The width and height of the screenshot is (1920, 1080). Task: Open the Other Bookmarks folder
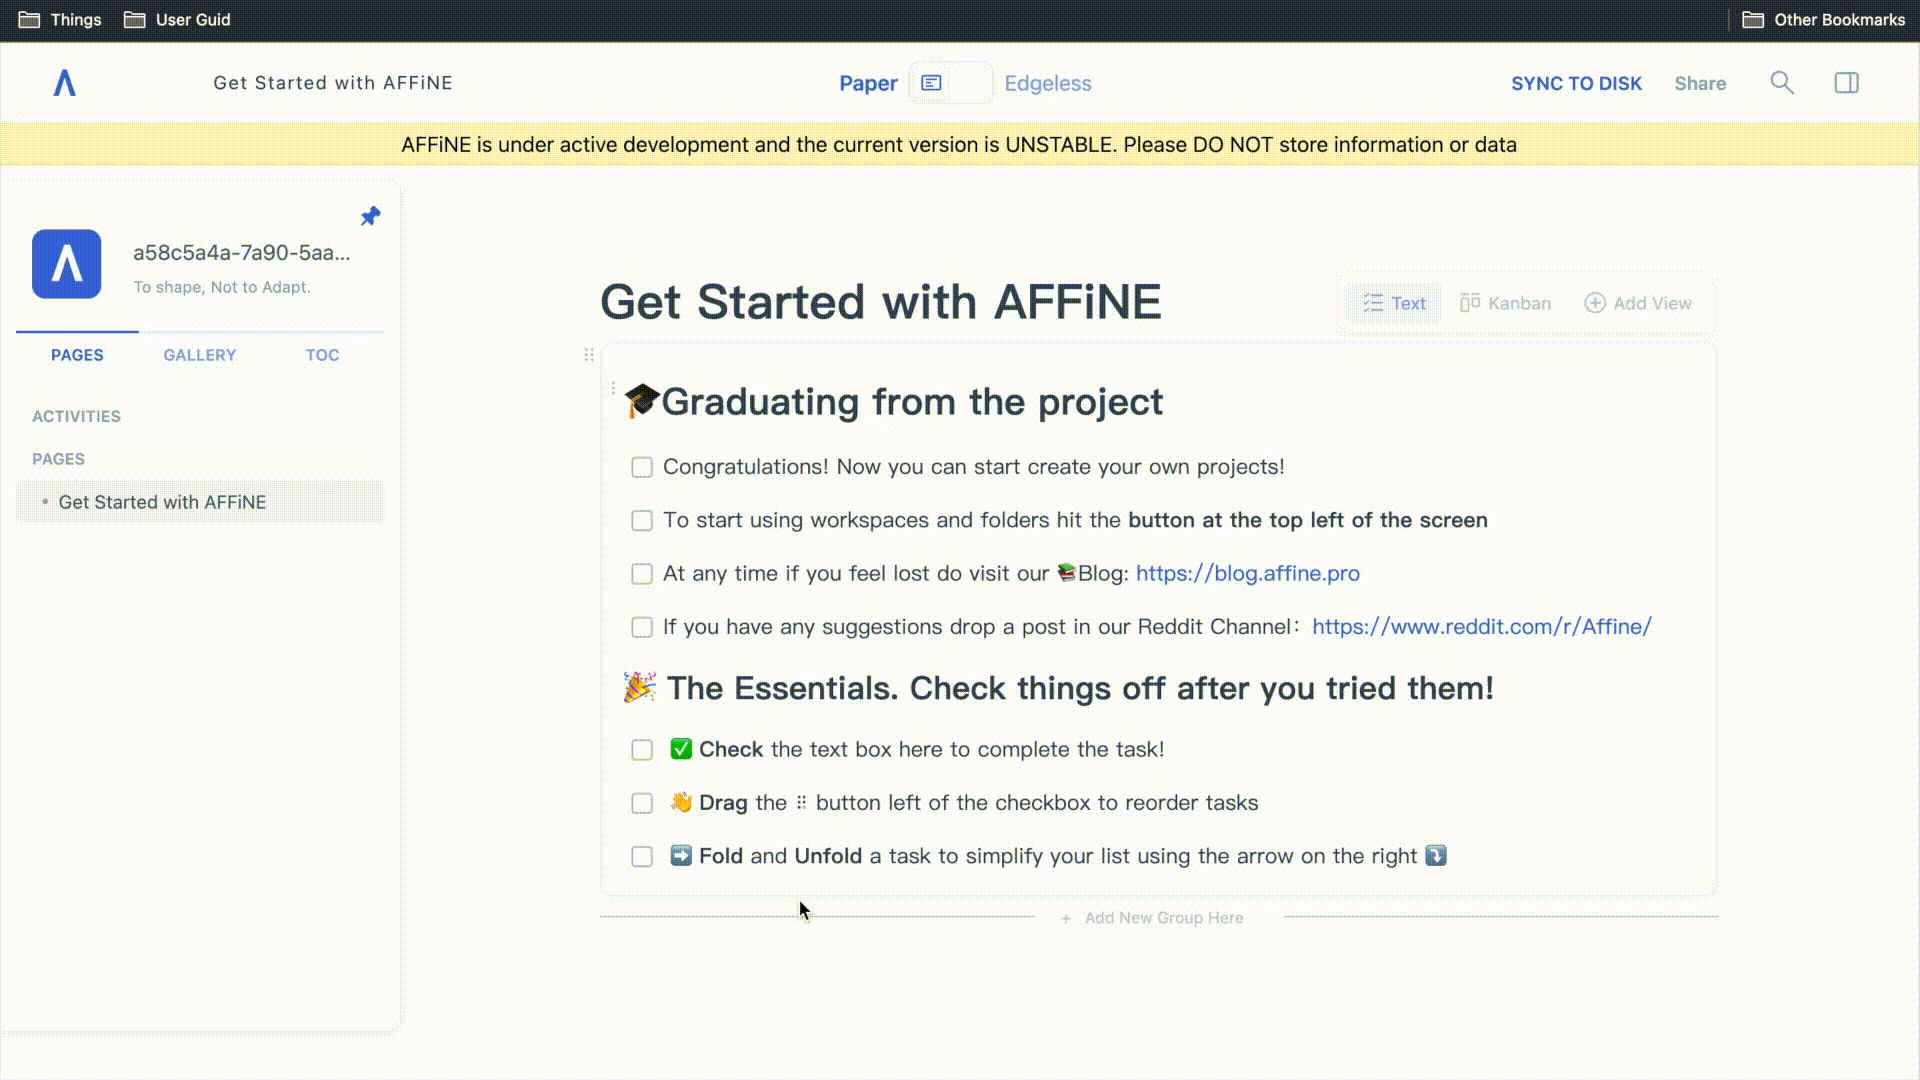tap(1823, 20)
